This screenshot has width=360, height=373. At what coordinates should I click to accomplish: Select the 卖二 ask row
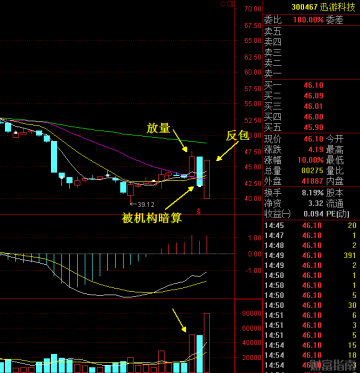(x=311, y=63)
